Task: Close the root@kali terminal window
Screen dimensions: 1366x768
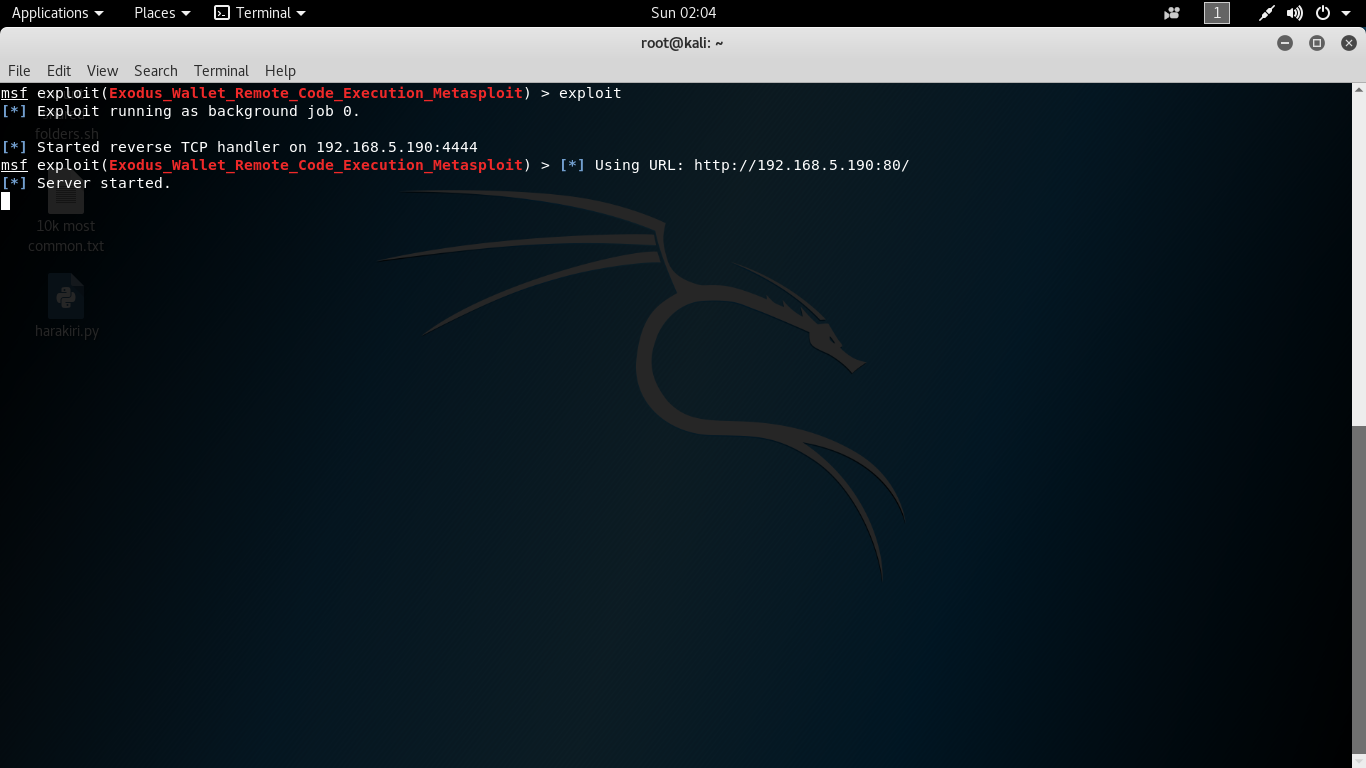Action: point(1349,43)
